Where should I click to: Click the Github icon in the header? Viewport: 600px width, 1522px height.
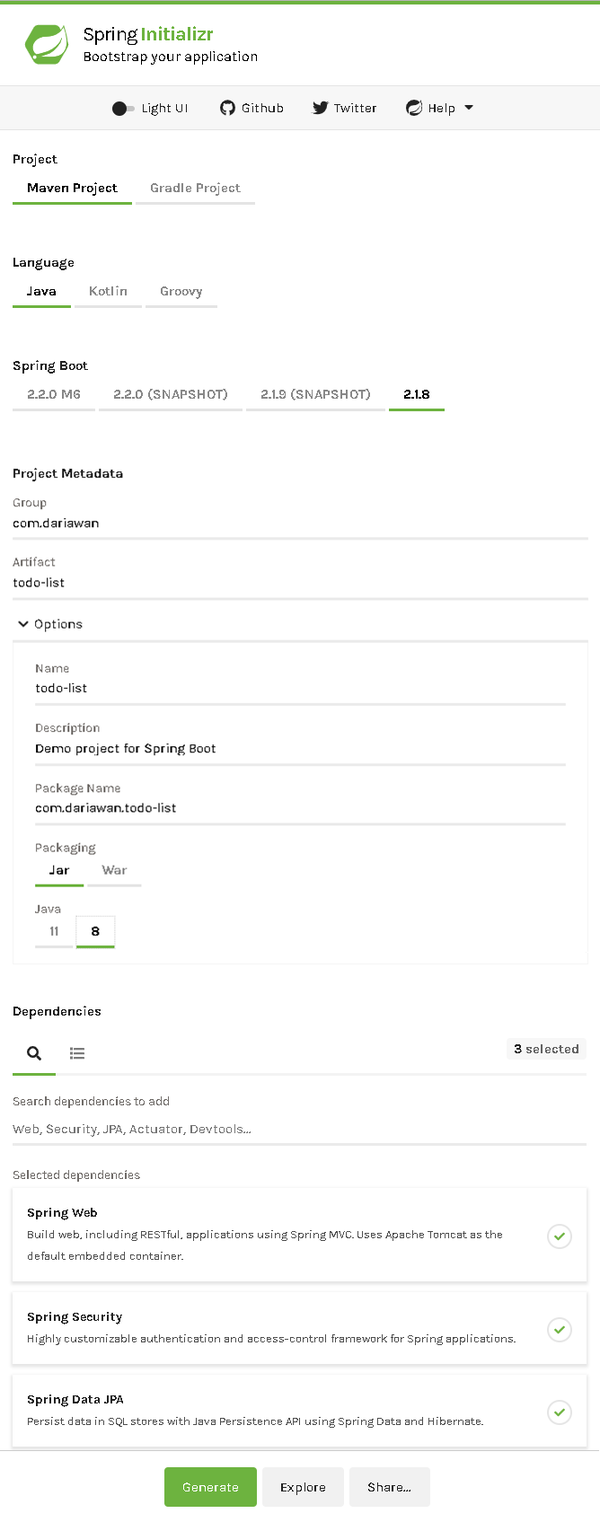[227, 108]
